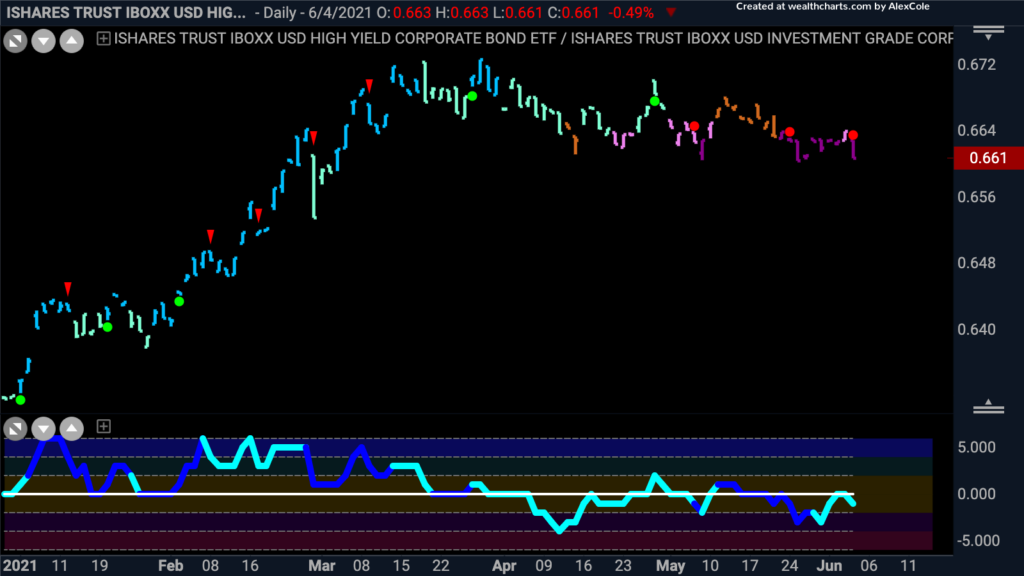Select the close value C:0.661
1024x576 pixels.
click(x=573, y=12)
